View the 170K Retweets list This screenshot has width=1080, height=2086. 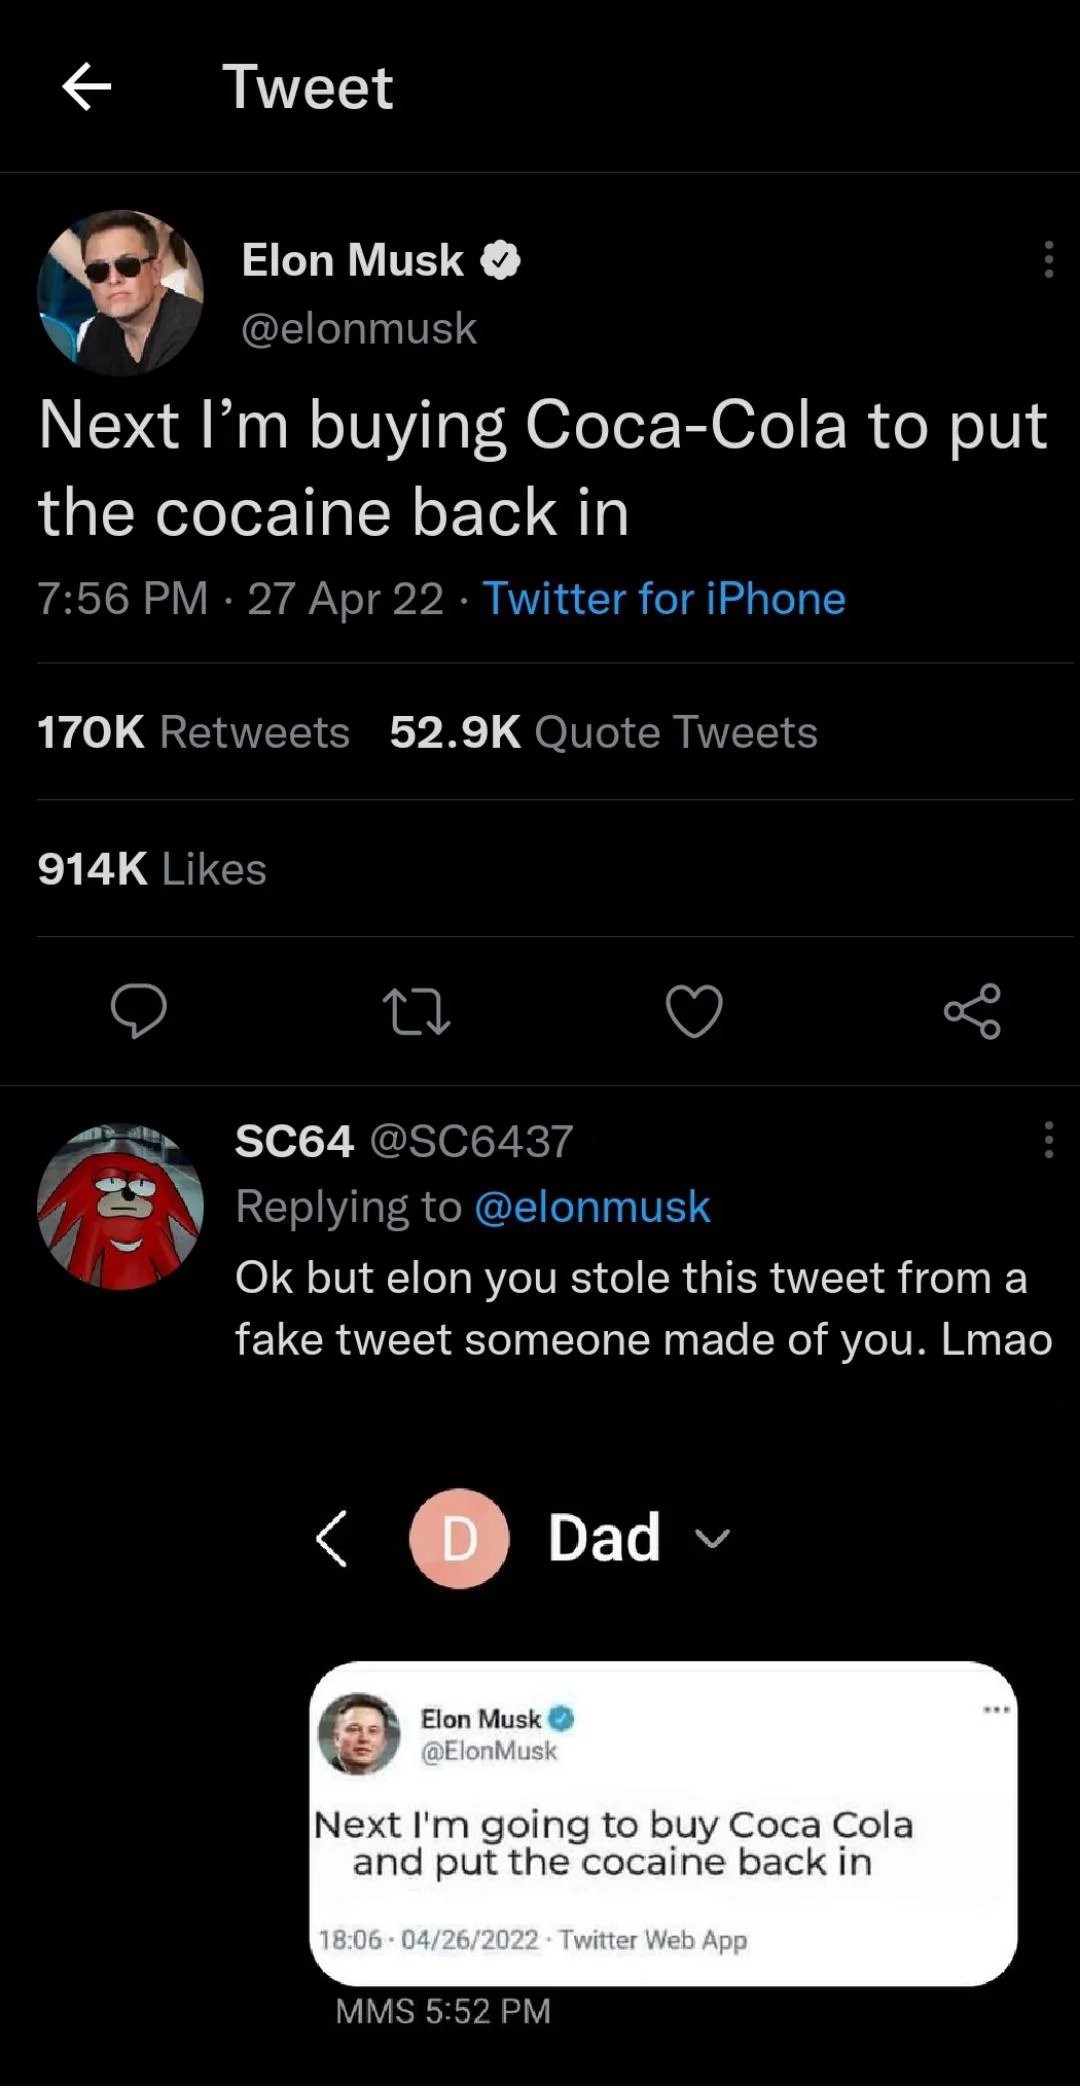[x=193, y=732]
